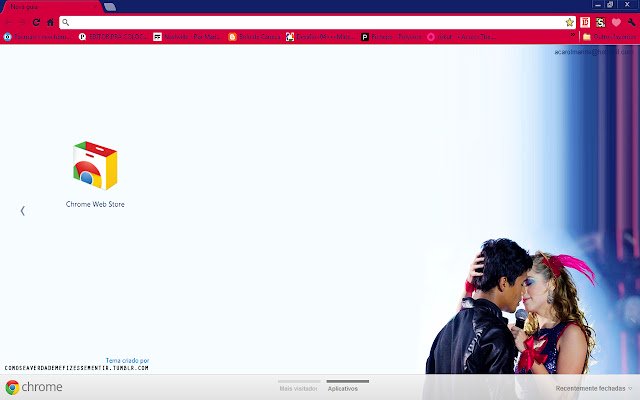Expand the Recentemente fechadas list
The image size is (640, 400).
click(594, 389)
